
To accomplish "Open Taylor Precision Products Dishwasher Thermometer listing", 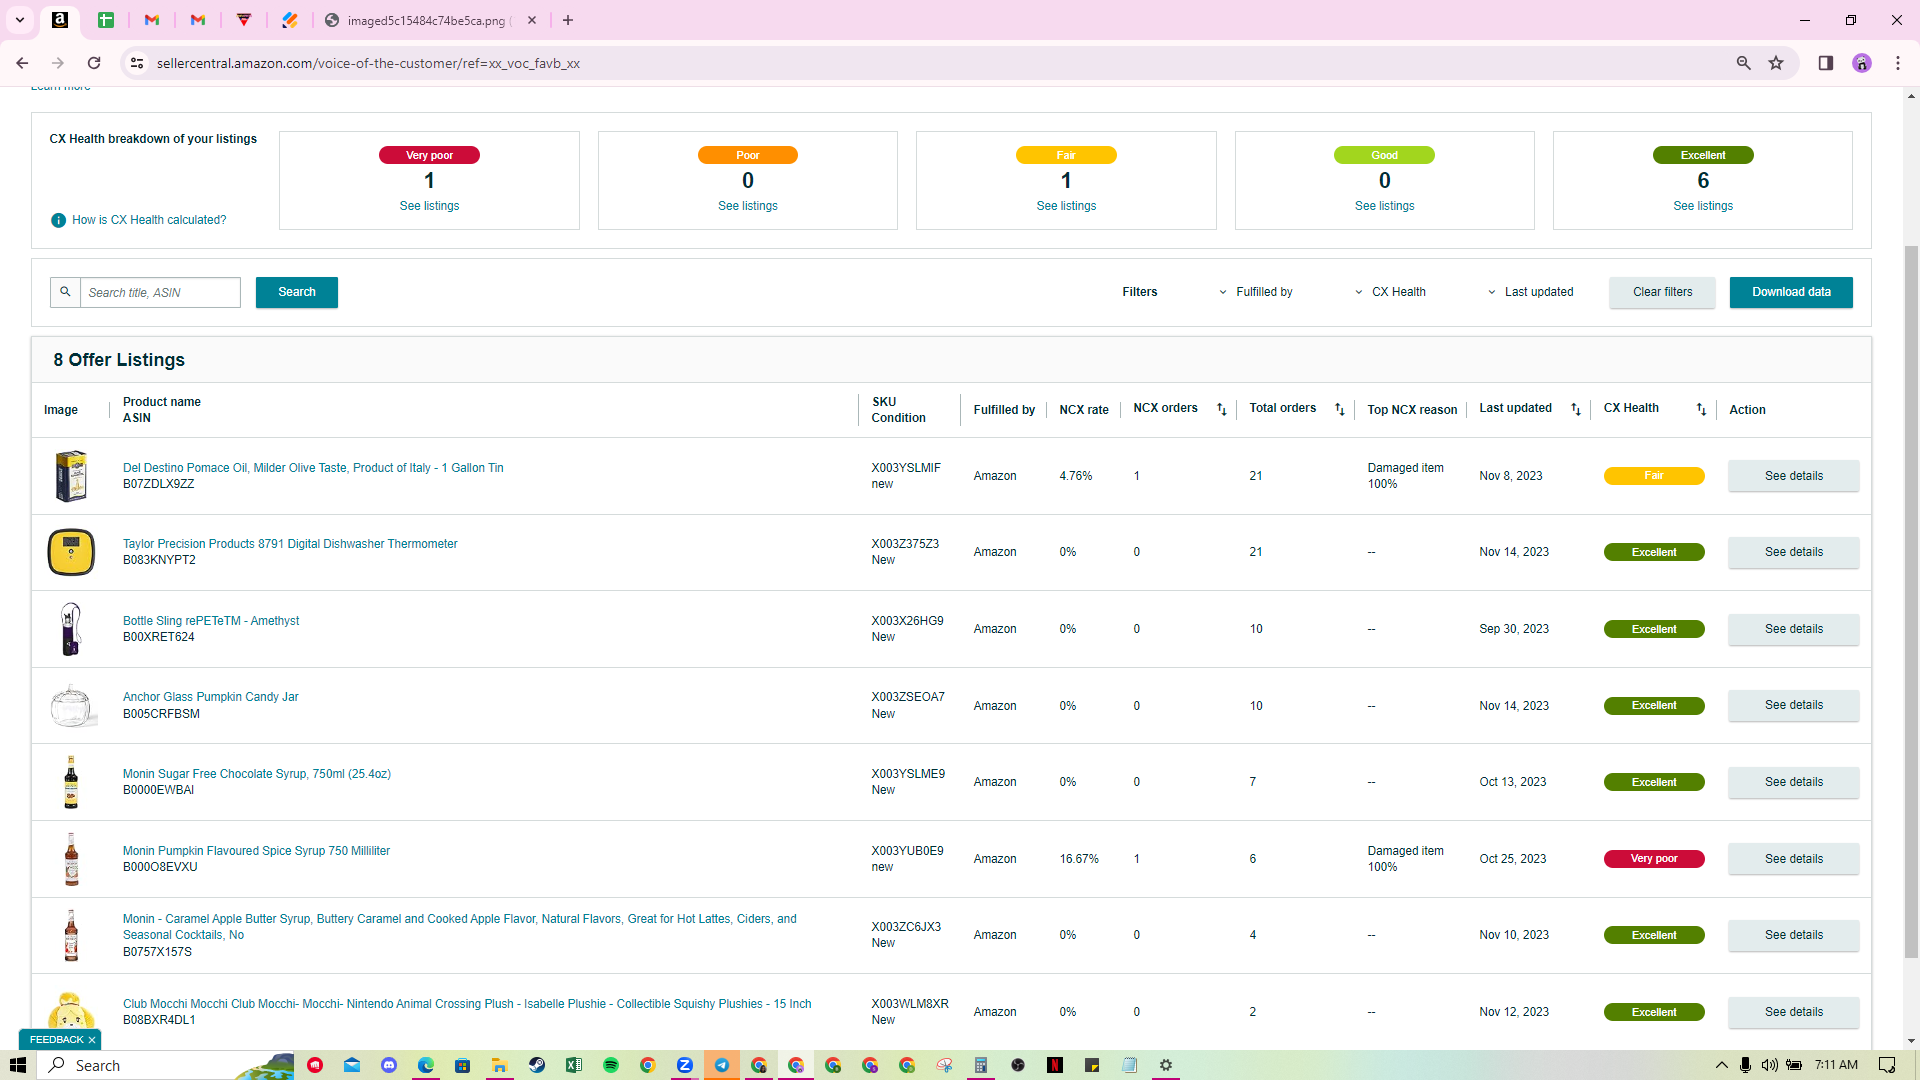I will [290, 544].
